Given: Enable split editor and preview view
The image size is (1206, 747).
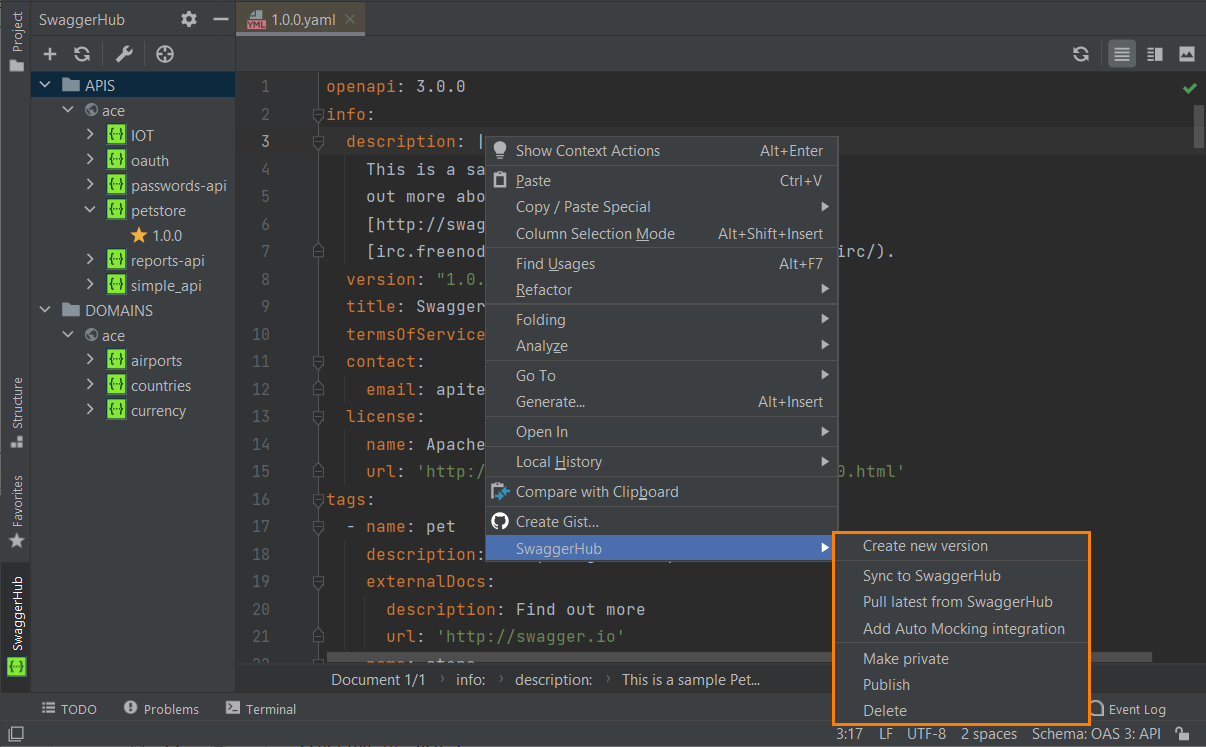Looking at the screenshot, I should pos(1153,54).
